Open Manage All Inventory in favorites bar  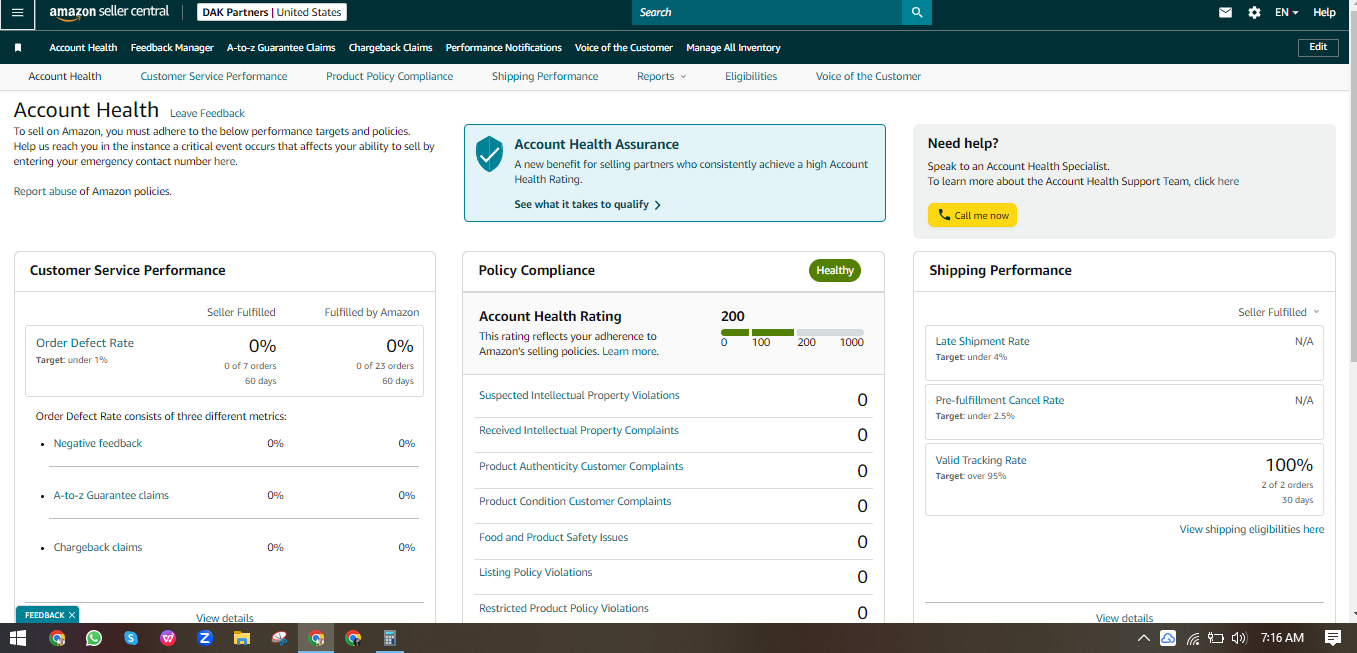(733, 47)
